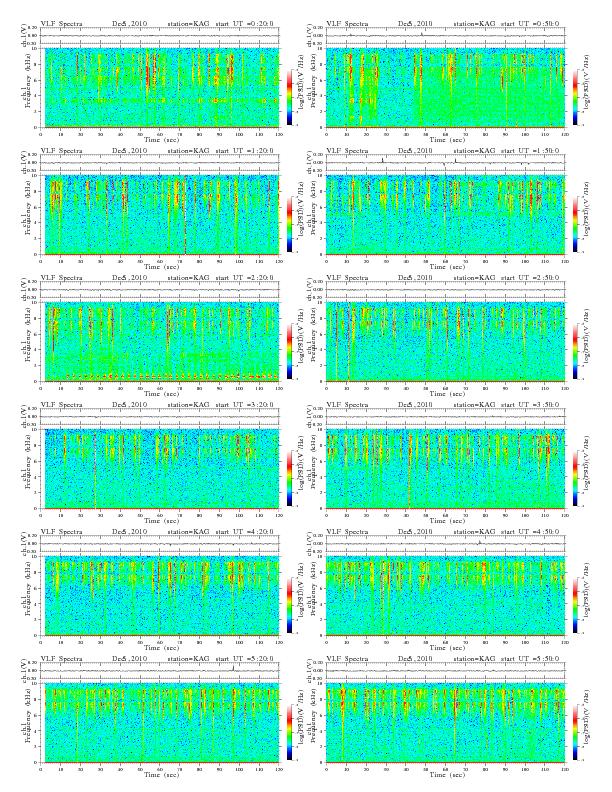Select the title text 'start UT =5:50:0'
This screenshot has width=612, height=792.
coord(530,659)
